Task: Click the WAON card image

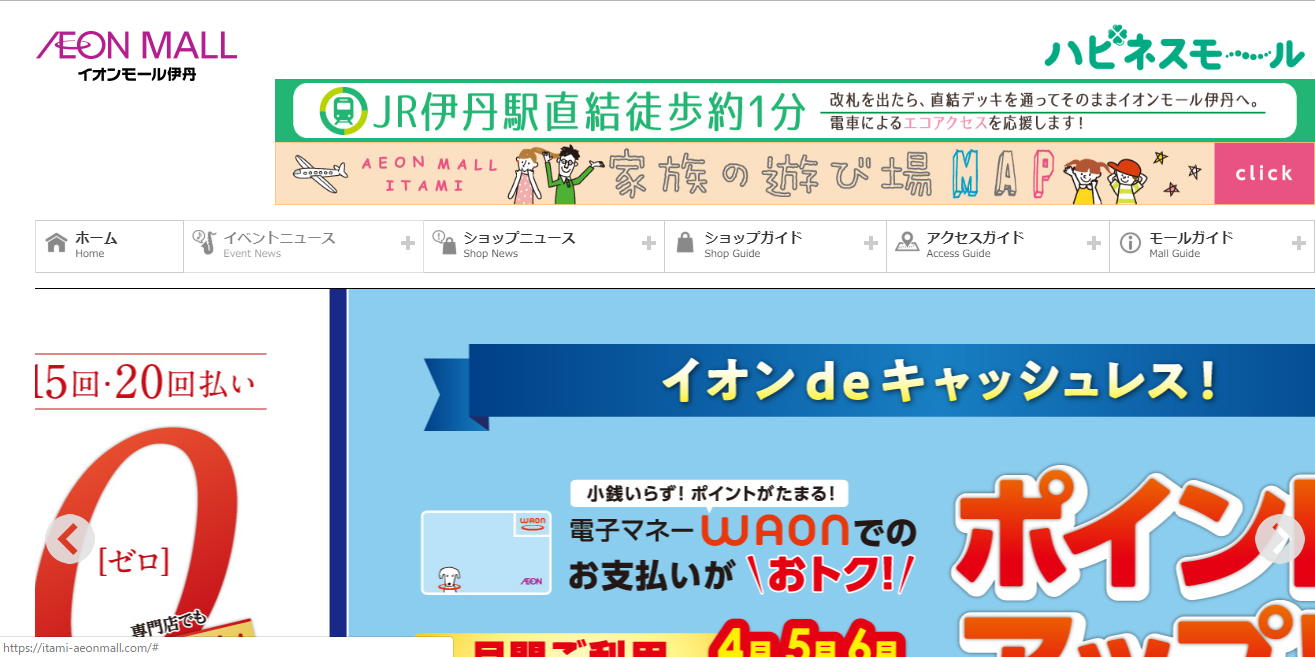Action: point(486,552)
